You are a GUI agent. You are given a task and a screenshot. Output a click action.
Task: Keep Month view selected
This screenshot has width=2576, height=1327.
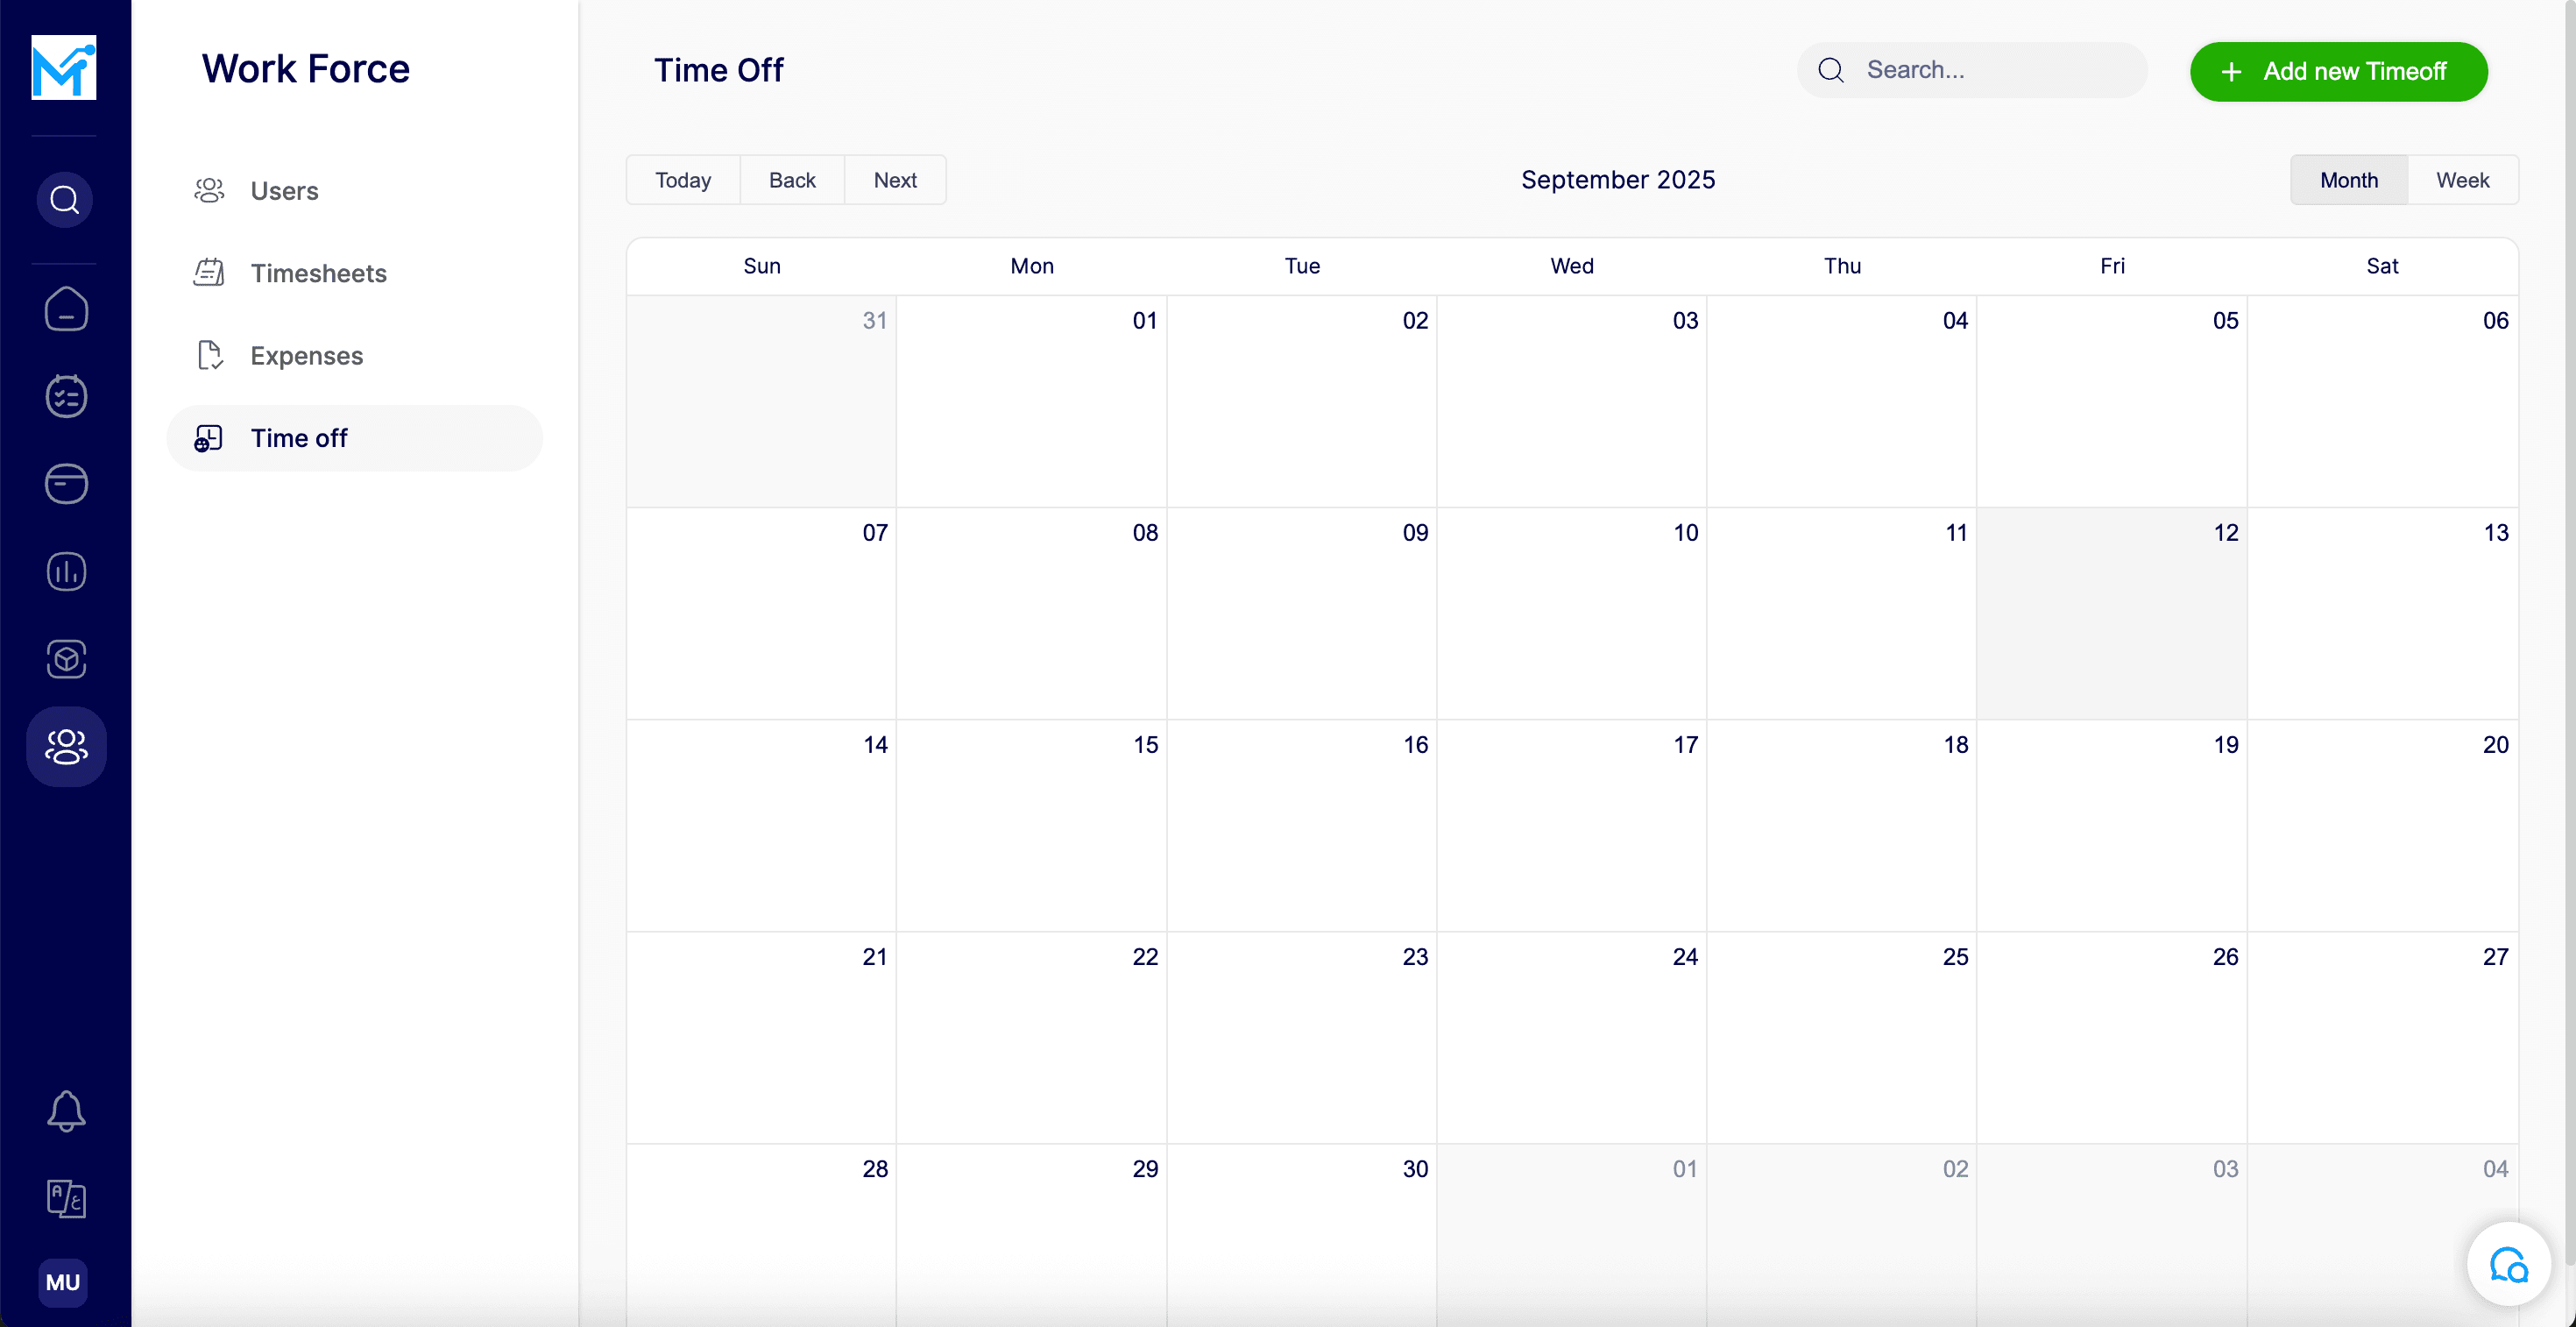click(x=2348, y=179)
